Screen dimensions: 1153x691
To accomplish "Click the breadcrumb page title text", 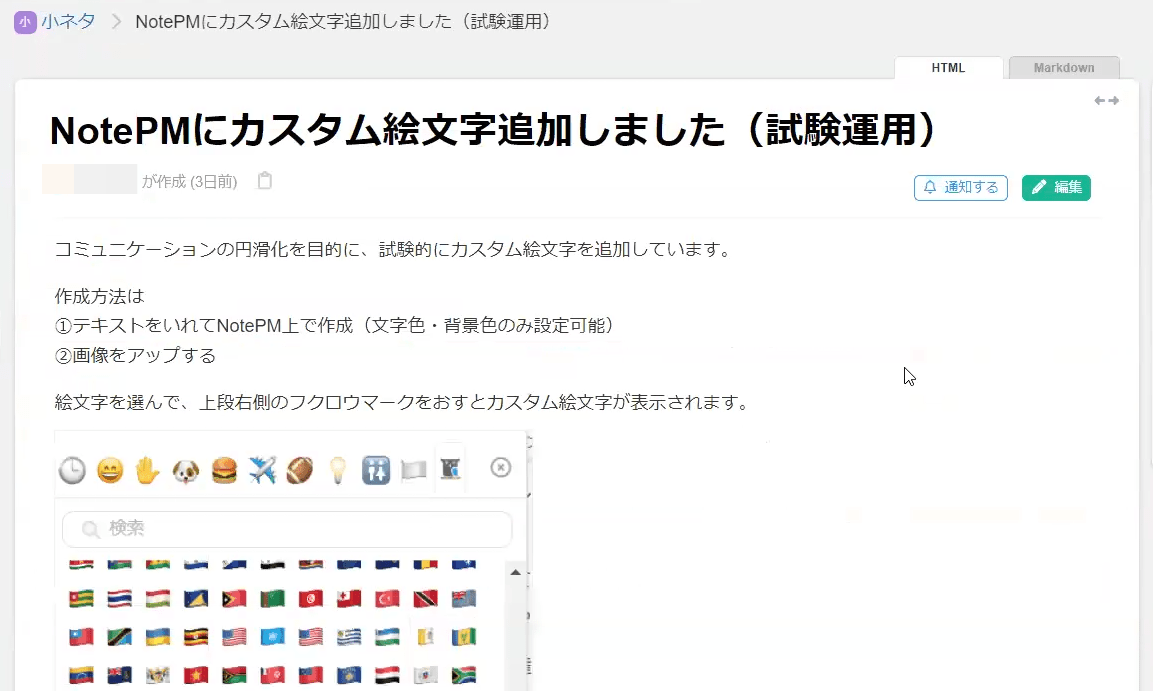I will [343, 21].
